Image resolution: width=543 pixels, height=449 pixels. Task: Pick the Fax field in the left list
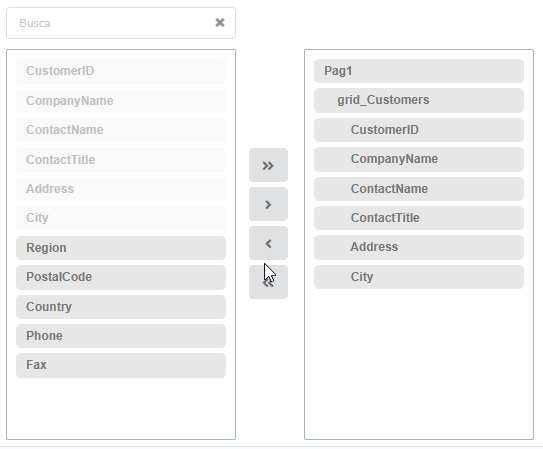pyautogui.click(x=121, y=365)
